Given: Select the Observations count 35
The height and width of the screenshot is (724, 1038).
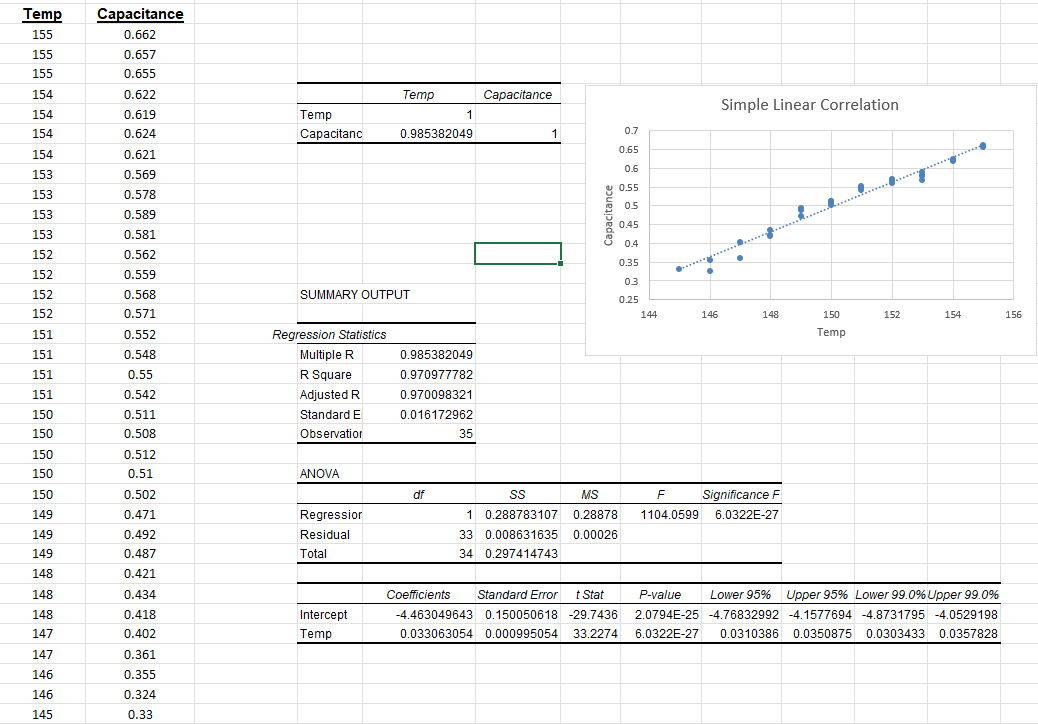Looking at the screenshot, I should tap(466, 433).
